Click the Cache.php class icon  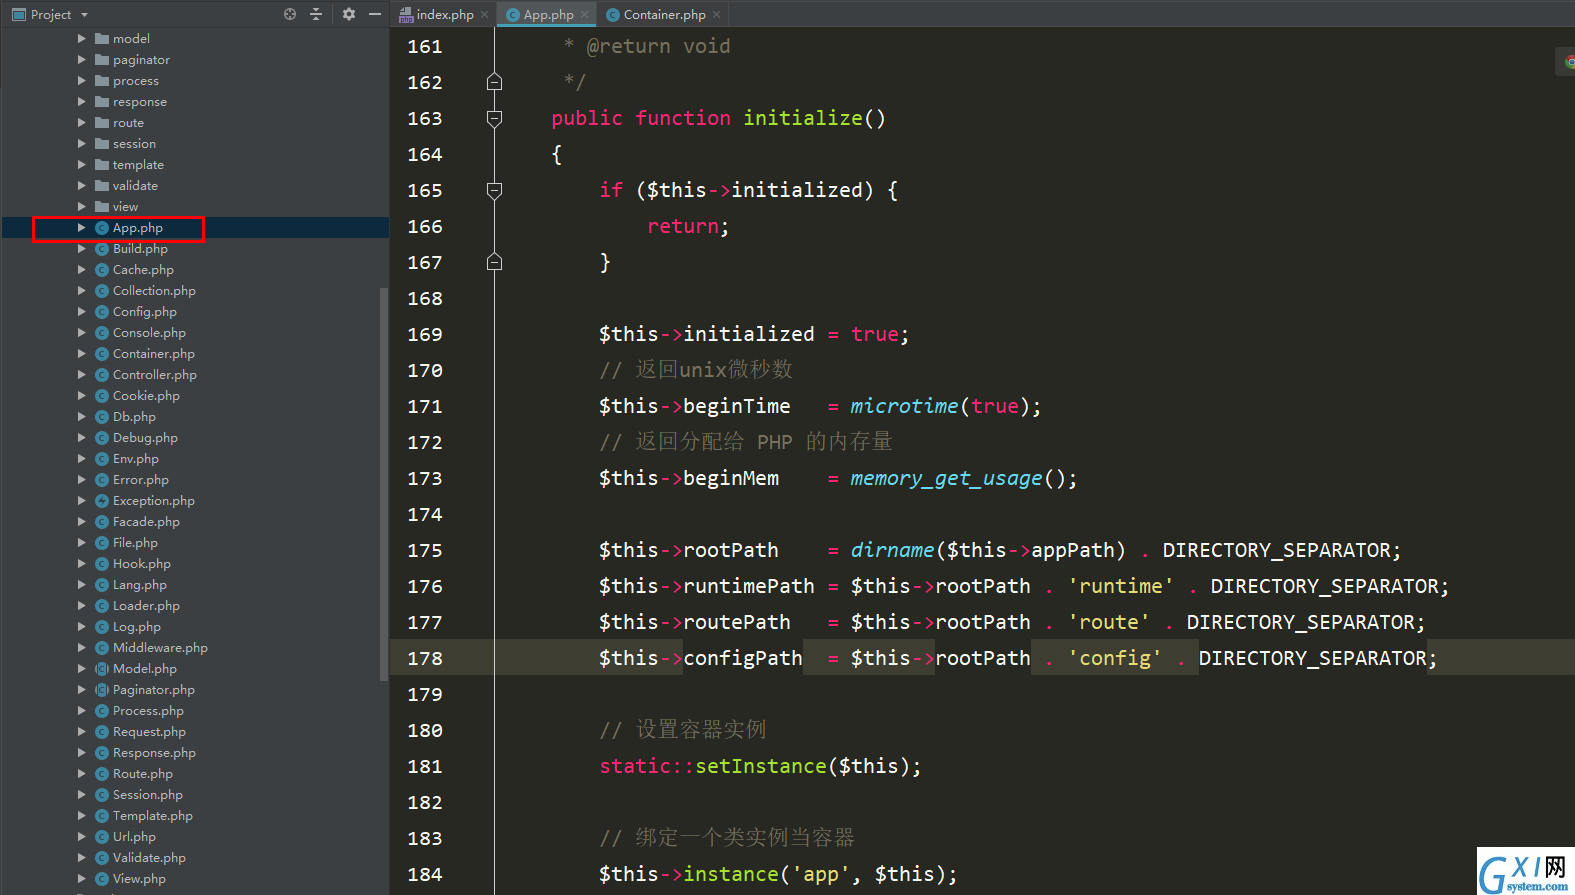(102, 270)
